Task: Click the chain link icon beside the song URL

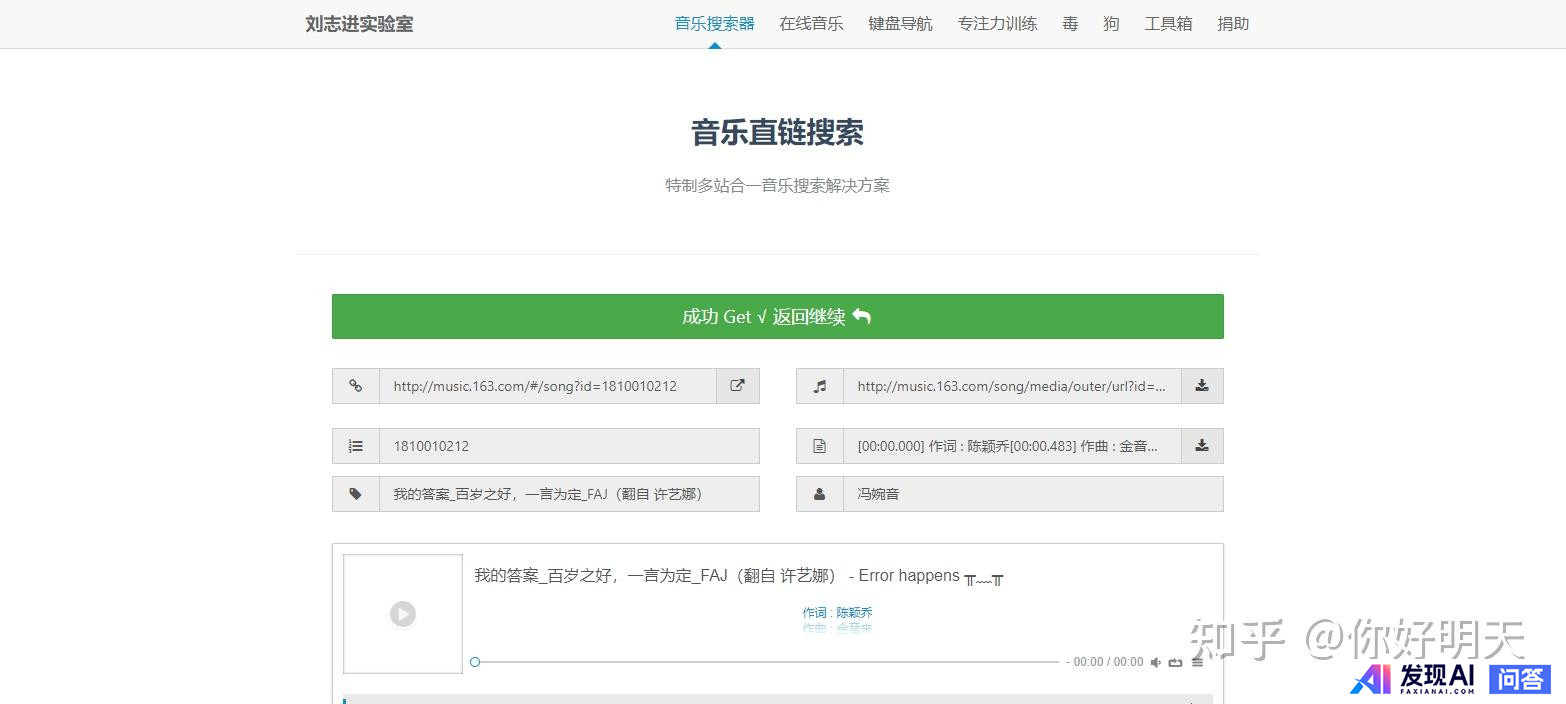Action: click(x=356, y=386)
